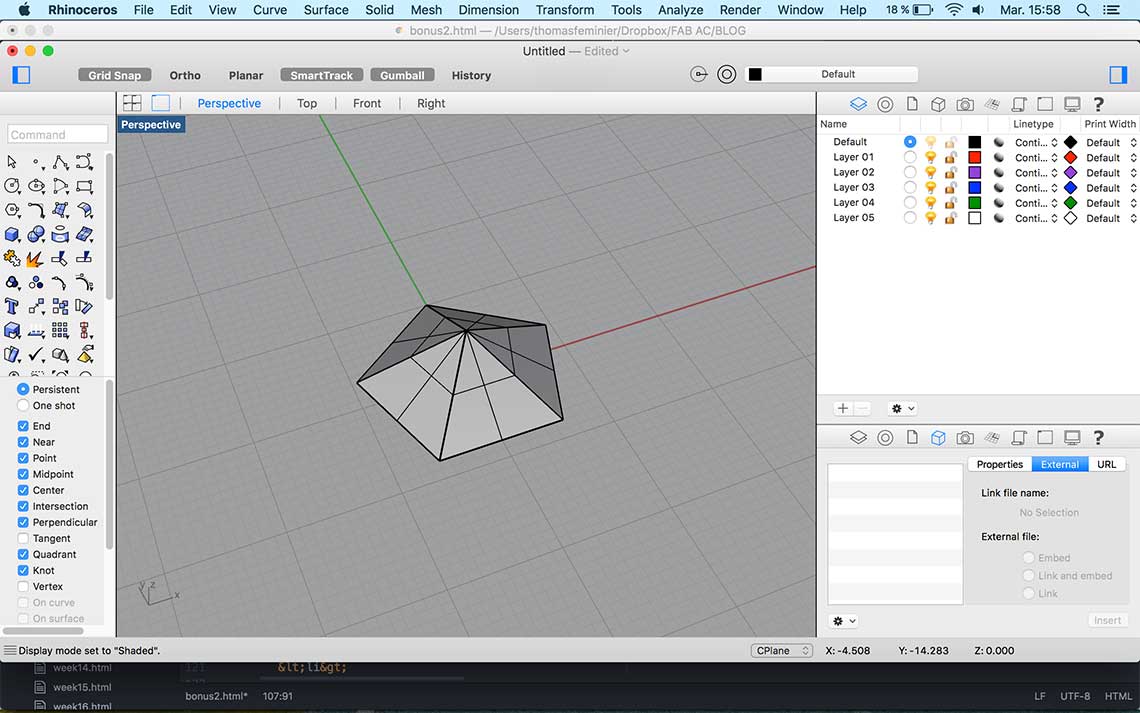Click the rectangular Array grid tool
1140x713 pixels.
click(x=60, y=331)
